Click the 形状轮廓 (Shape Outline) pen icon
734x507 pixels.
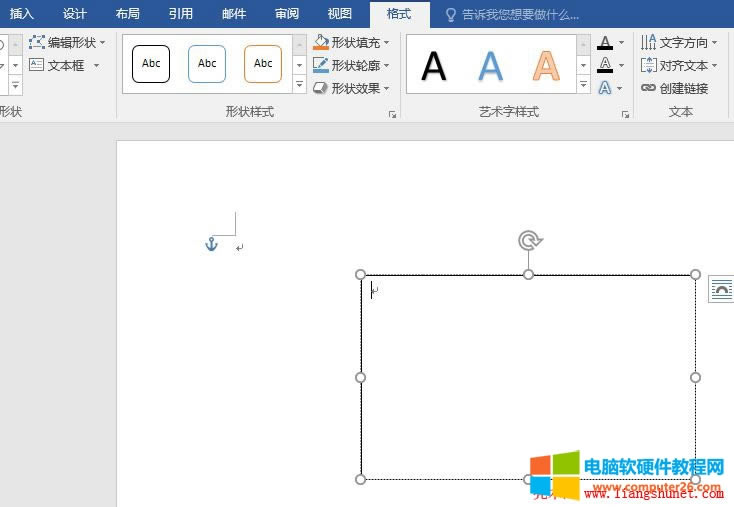(x=321, y=65)
